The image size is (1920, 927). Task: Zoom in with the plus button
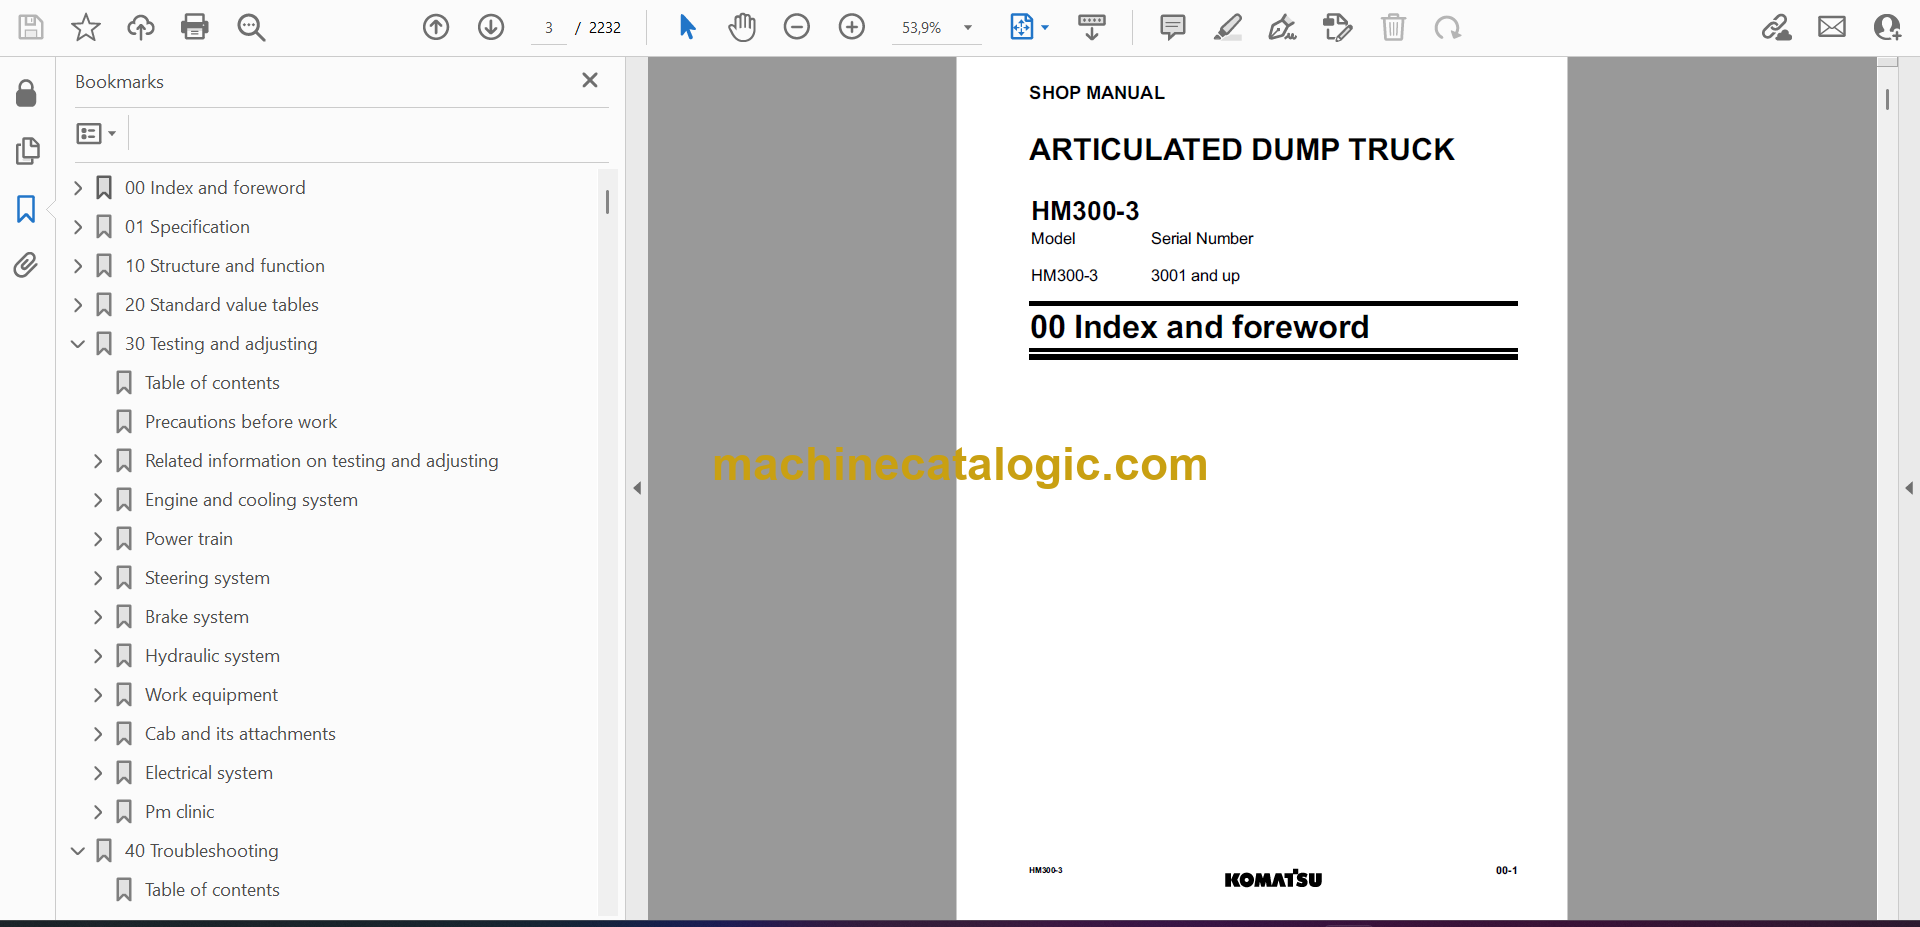point(852,27)
